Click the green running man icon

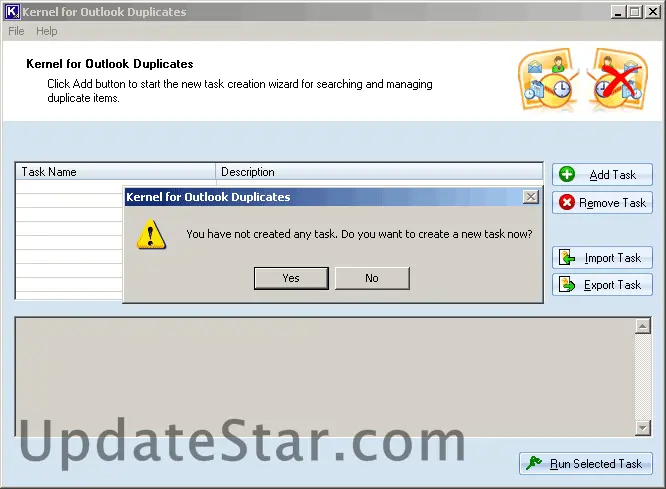point(534,463)
